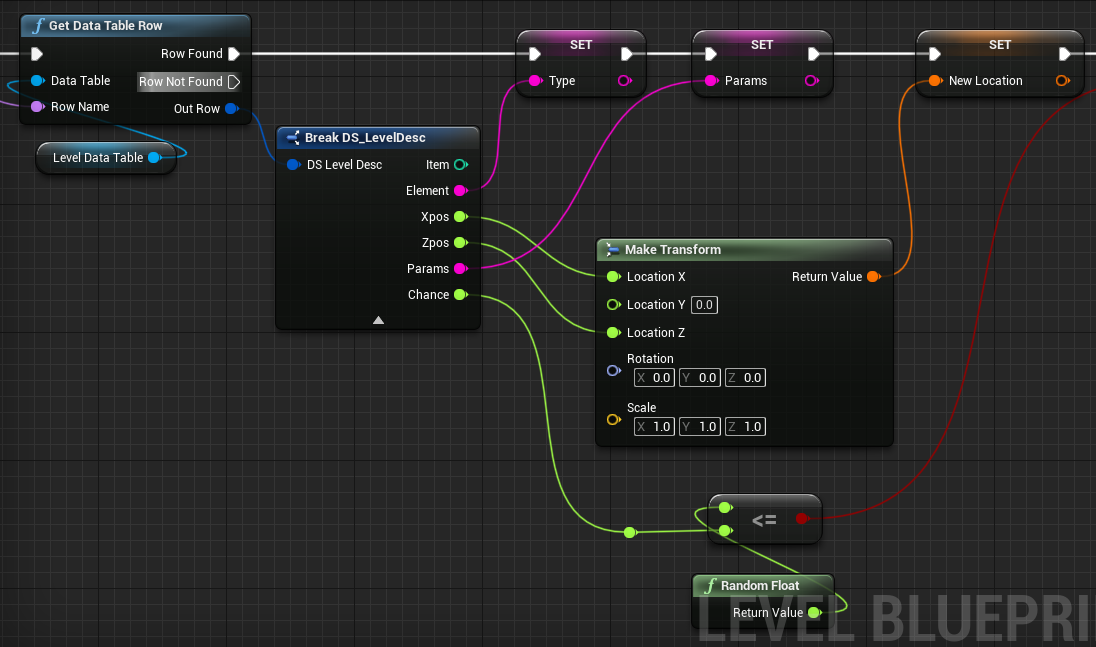1096x647 pixels.
Task: Click the Scale Z value field
Action: point(745,427)
